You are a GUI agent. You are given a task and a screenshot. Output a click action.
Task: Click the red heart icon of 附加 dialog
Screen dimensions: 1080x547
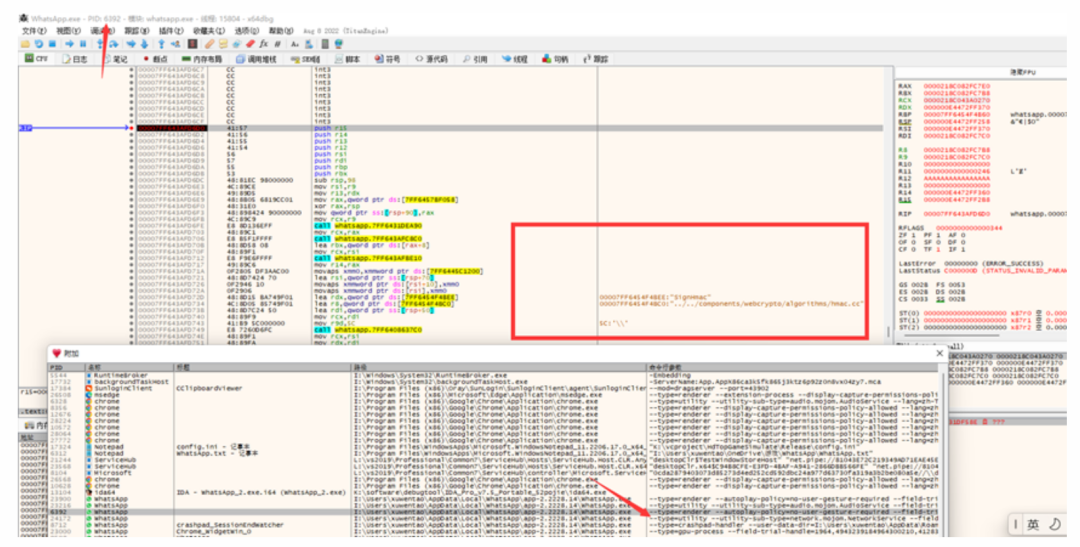[56, 353]
